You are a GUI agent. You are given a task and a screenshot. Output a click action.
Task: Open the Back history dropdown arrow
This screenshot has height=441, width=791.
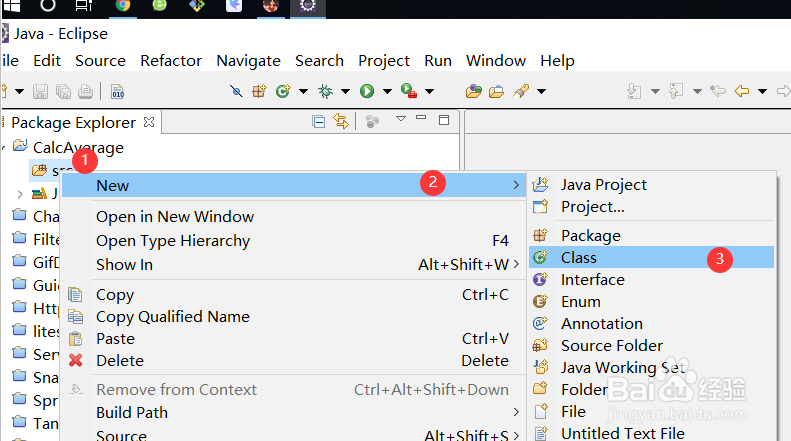[x=762, y=91]
